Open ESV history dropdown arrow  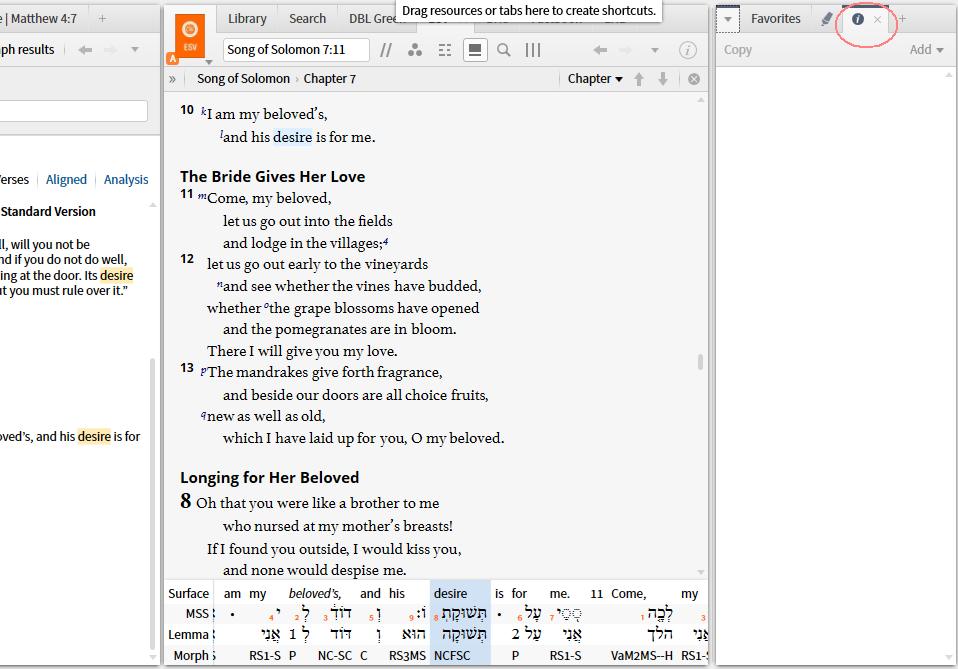pos(654,50)
